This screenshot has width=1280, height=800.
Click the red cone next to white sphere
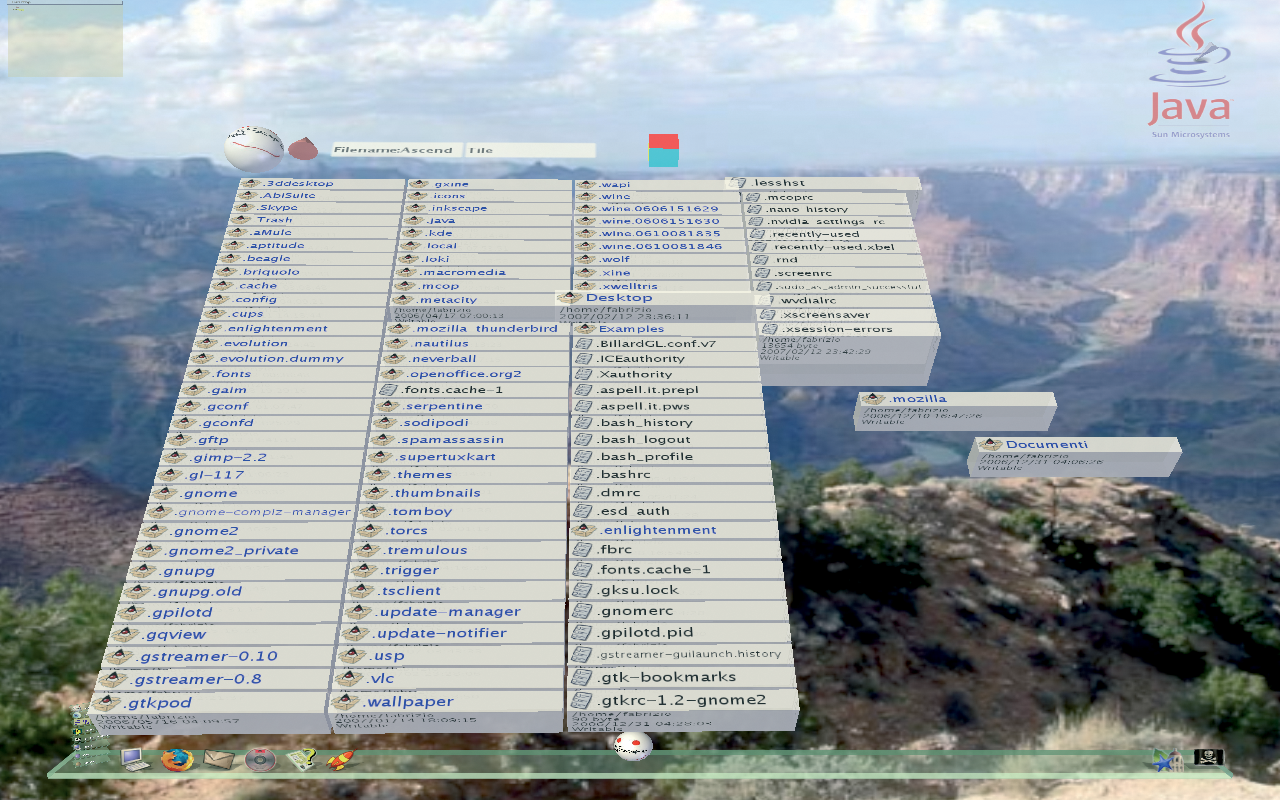(x=303, y=149)
